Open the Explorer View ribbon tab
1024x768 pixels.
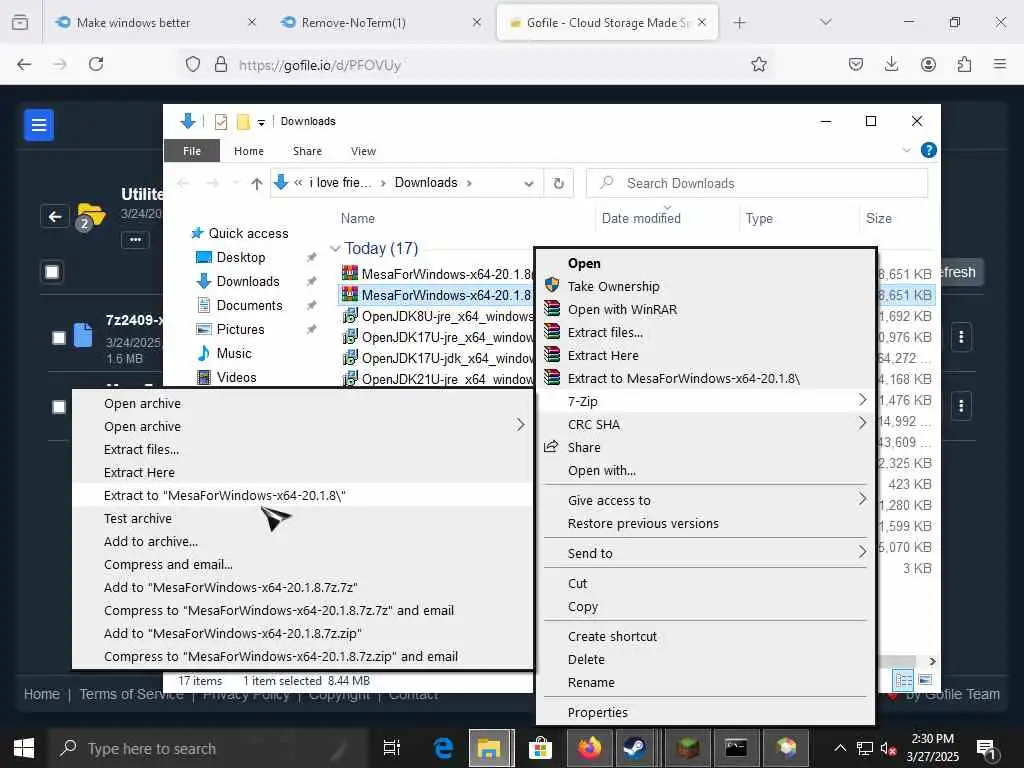(363, 151)
